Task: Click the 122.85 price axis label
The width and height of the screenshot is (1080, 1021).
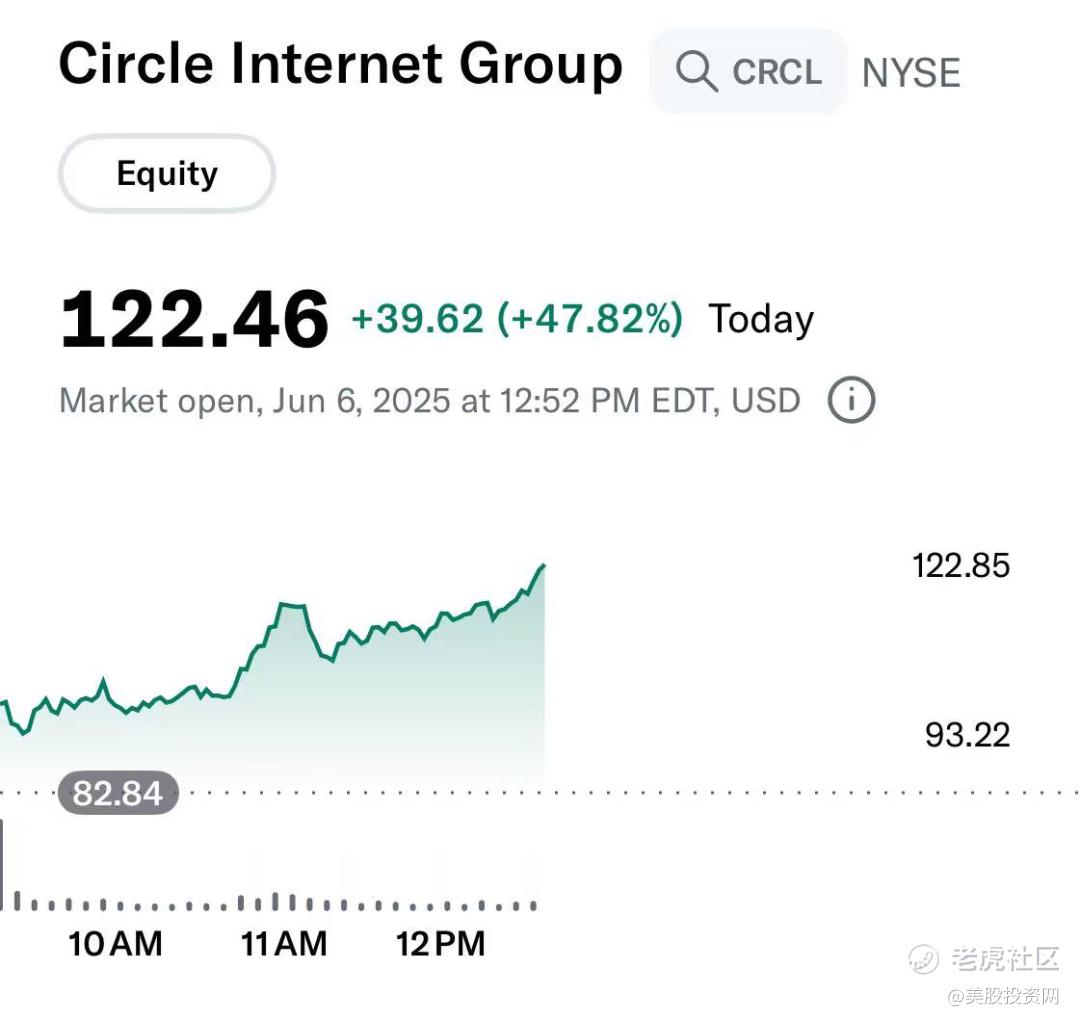Action: point(960,566)
